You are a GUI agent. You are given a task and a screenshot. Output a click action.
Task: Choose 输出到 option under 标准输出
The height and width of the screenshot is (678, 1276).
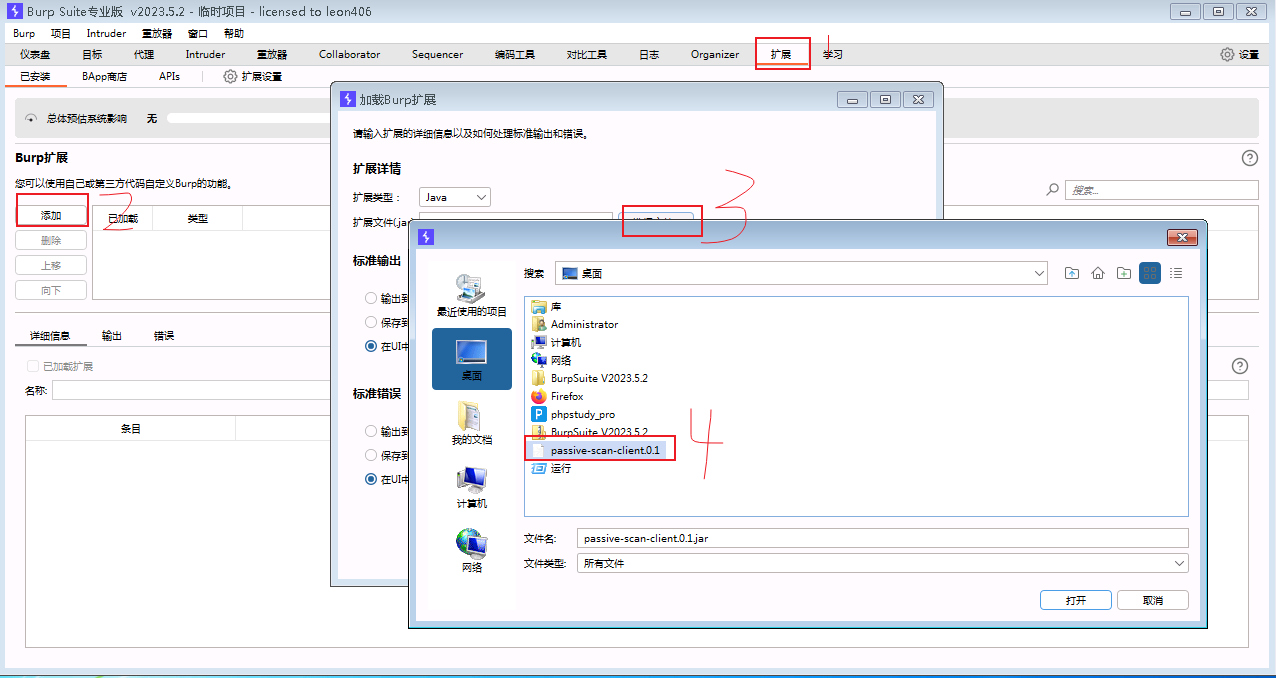(x=372, y=298)
